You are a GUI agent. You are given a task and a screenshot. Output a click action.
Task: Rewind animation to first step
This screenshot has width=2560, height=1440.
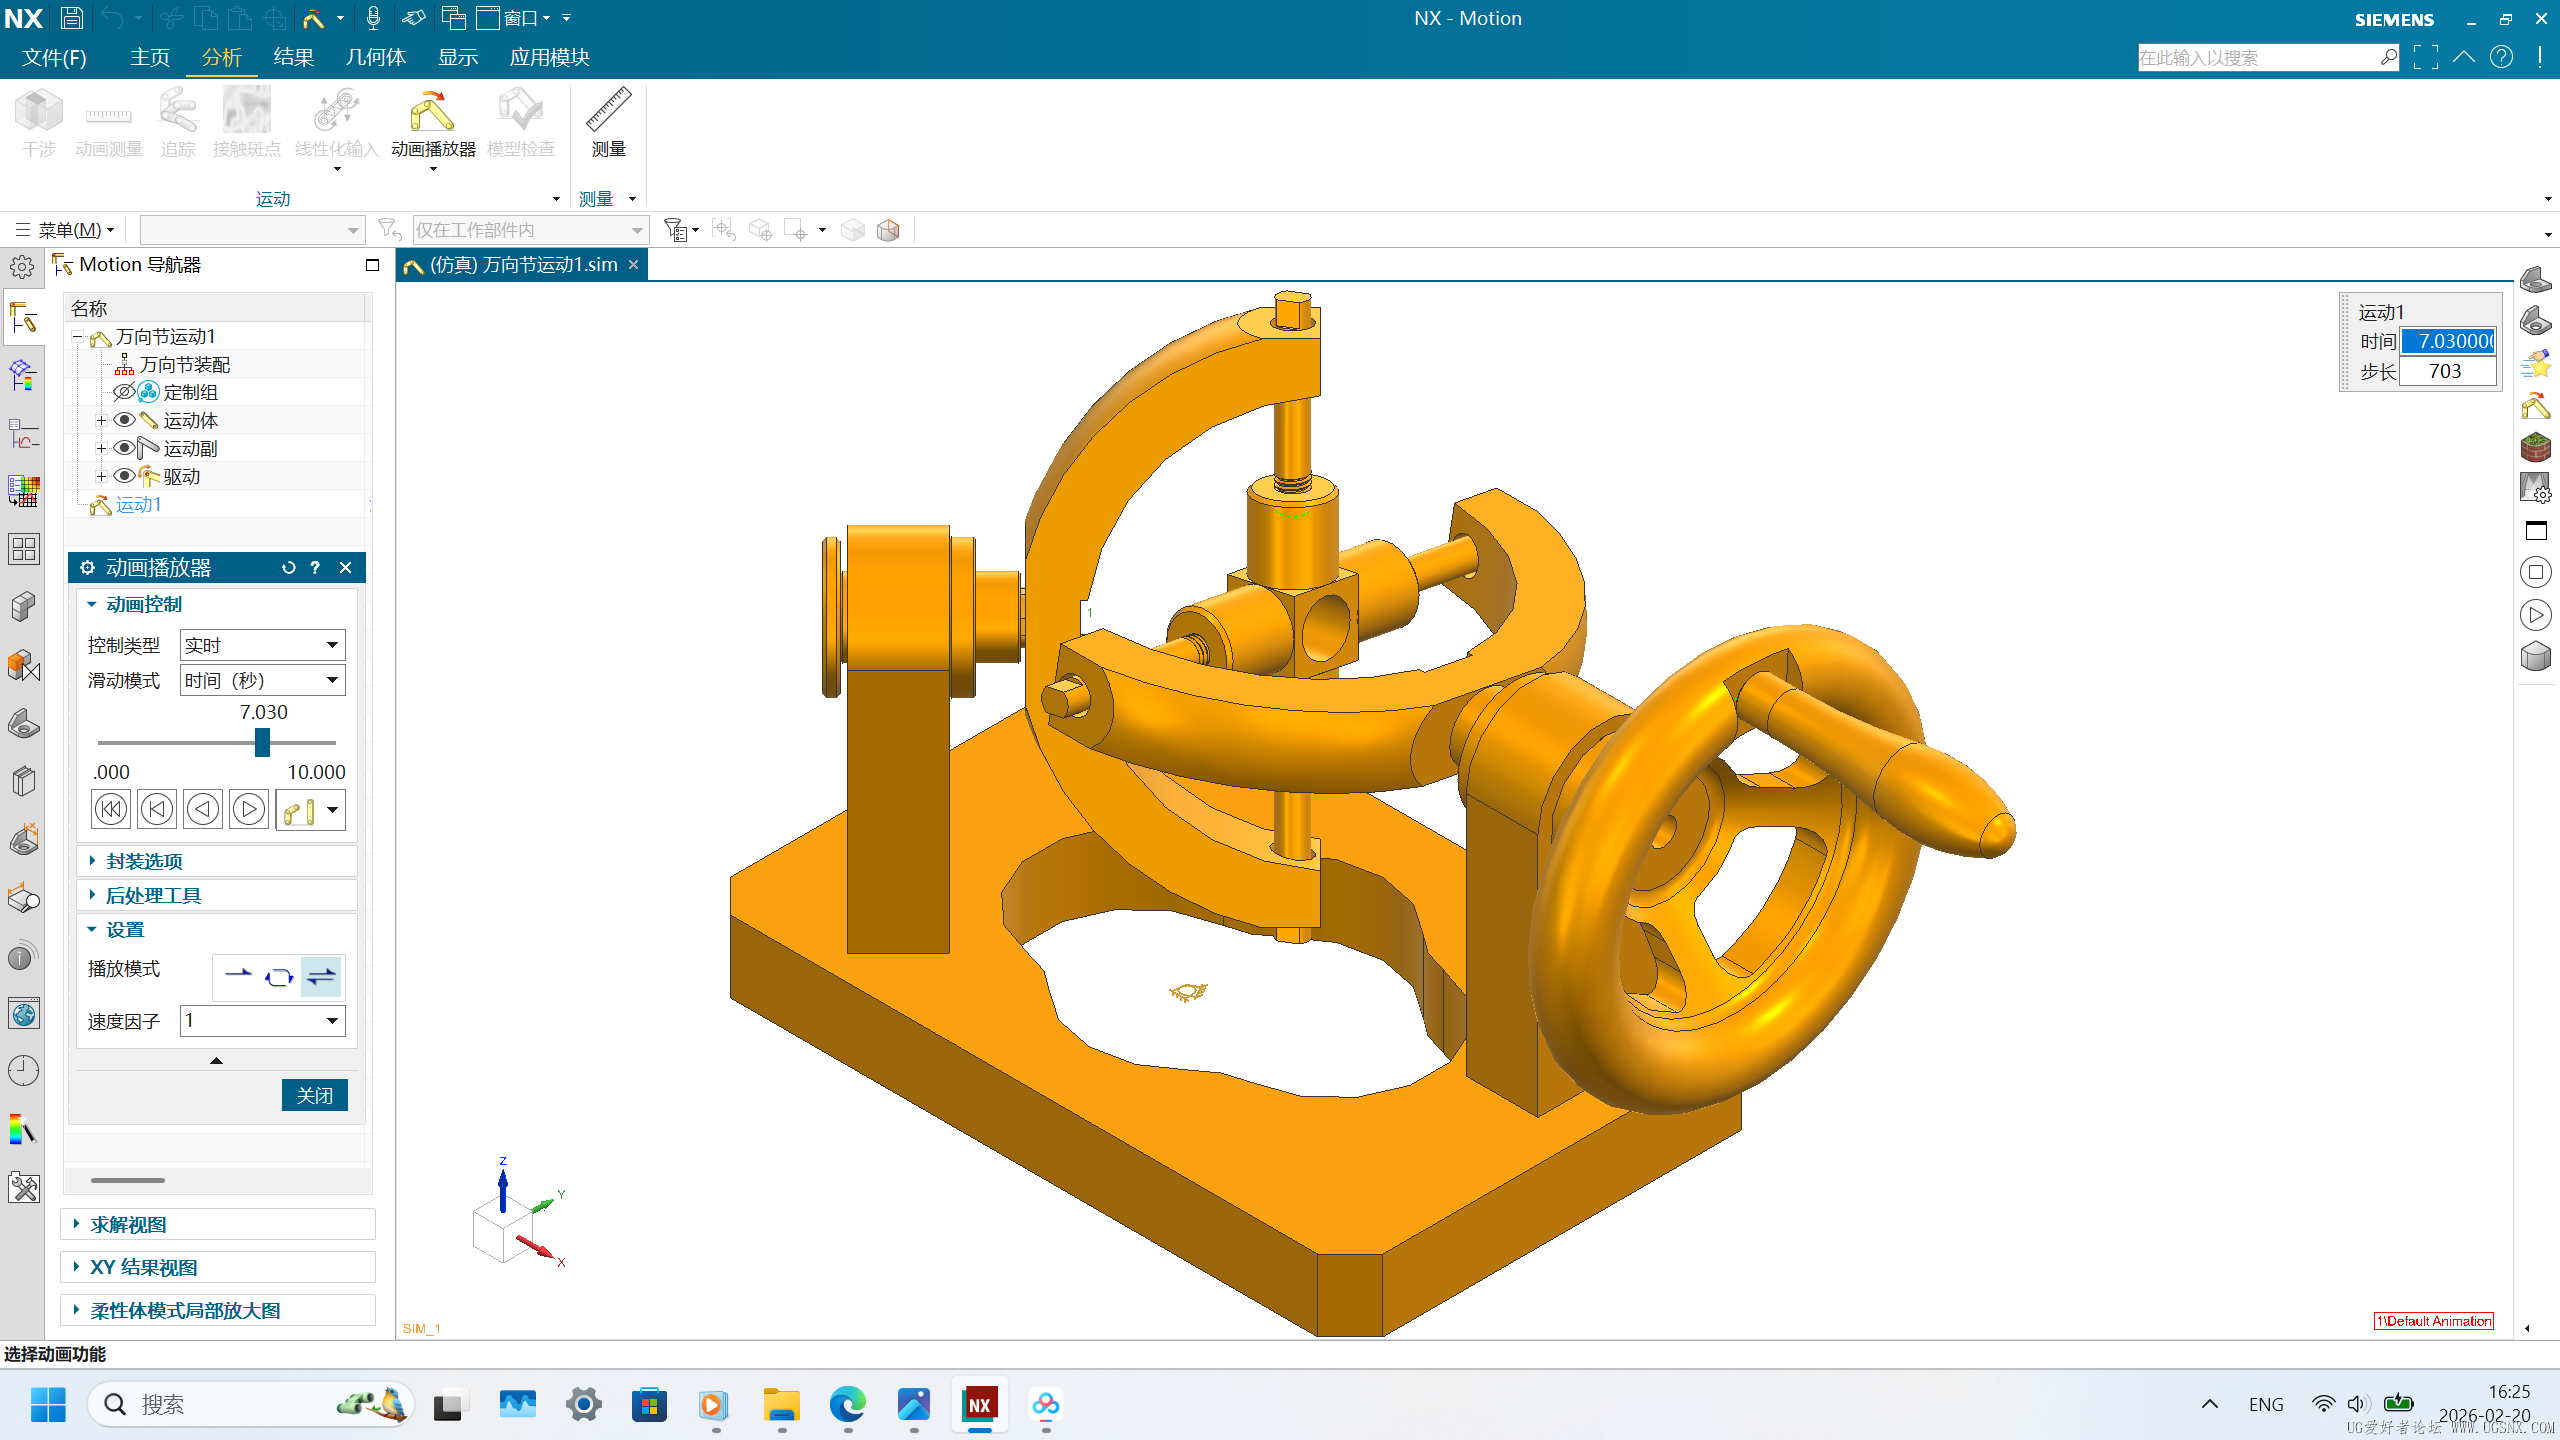tap(111, 809)
